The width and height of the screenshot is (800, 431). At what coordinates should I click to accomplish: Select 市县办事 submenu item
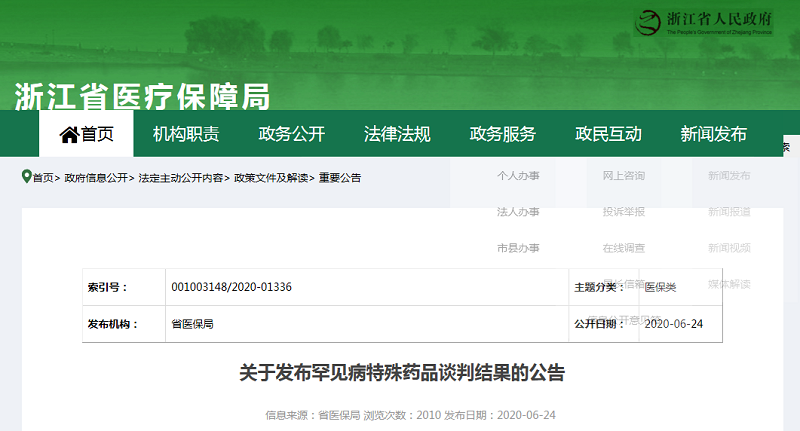(x=518, y=248)
